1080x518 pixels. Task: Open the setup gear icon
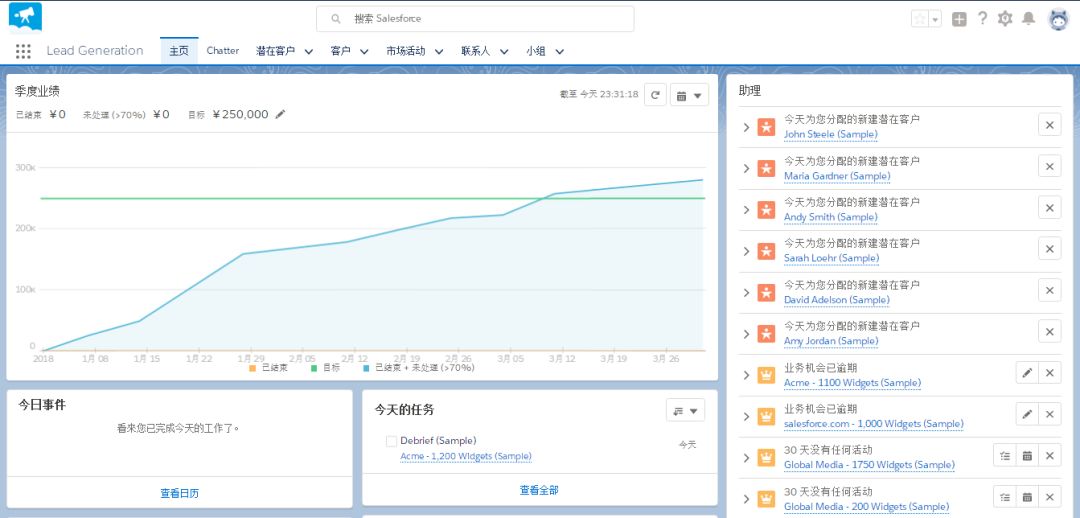1005,19
